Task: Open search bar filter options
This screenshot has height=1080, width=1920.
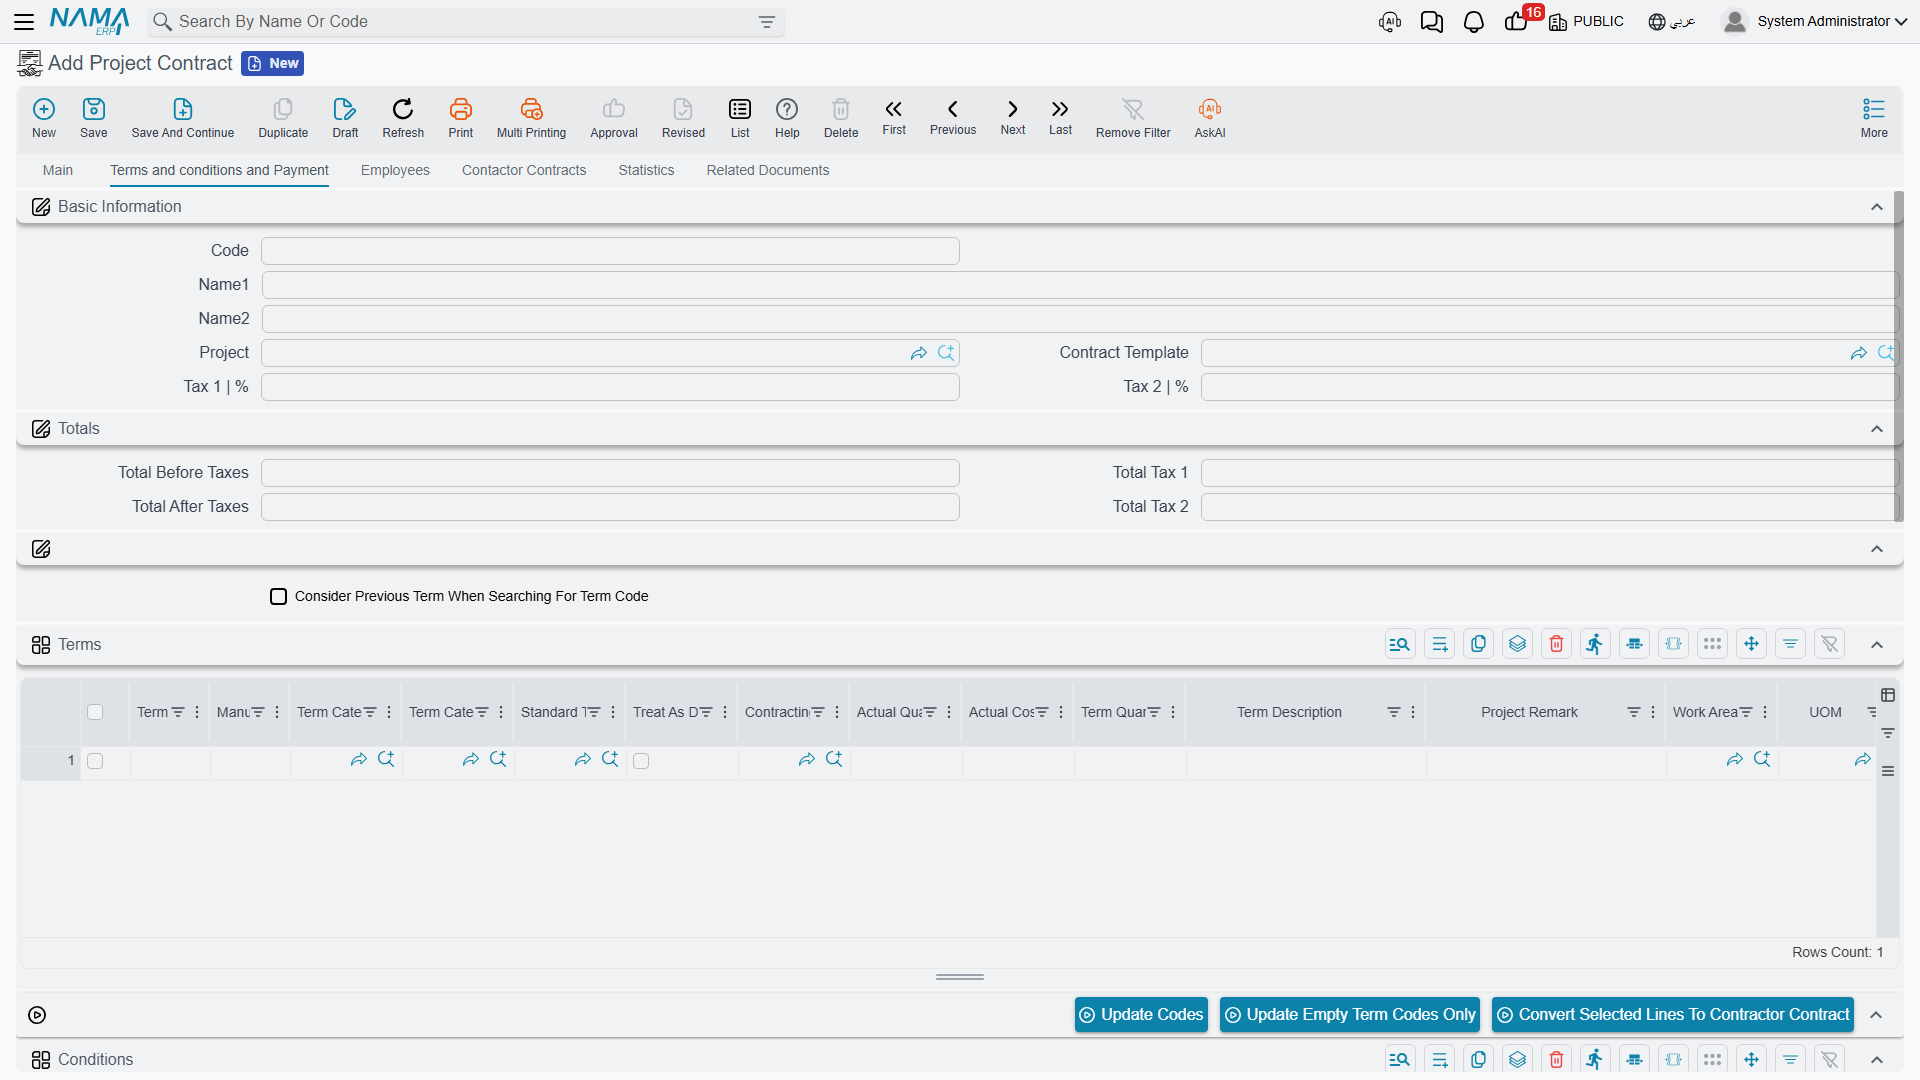Action: [767, 22]
